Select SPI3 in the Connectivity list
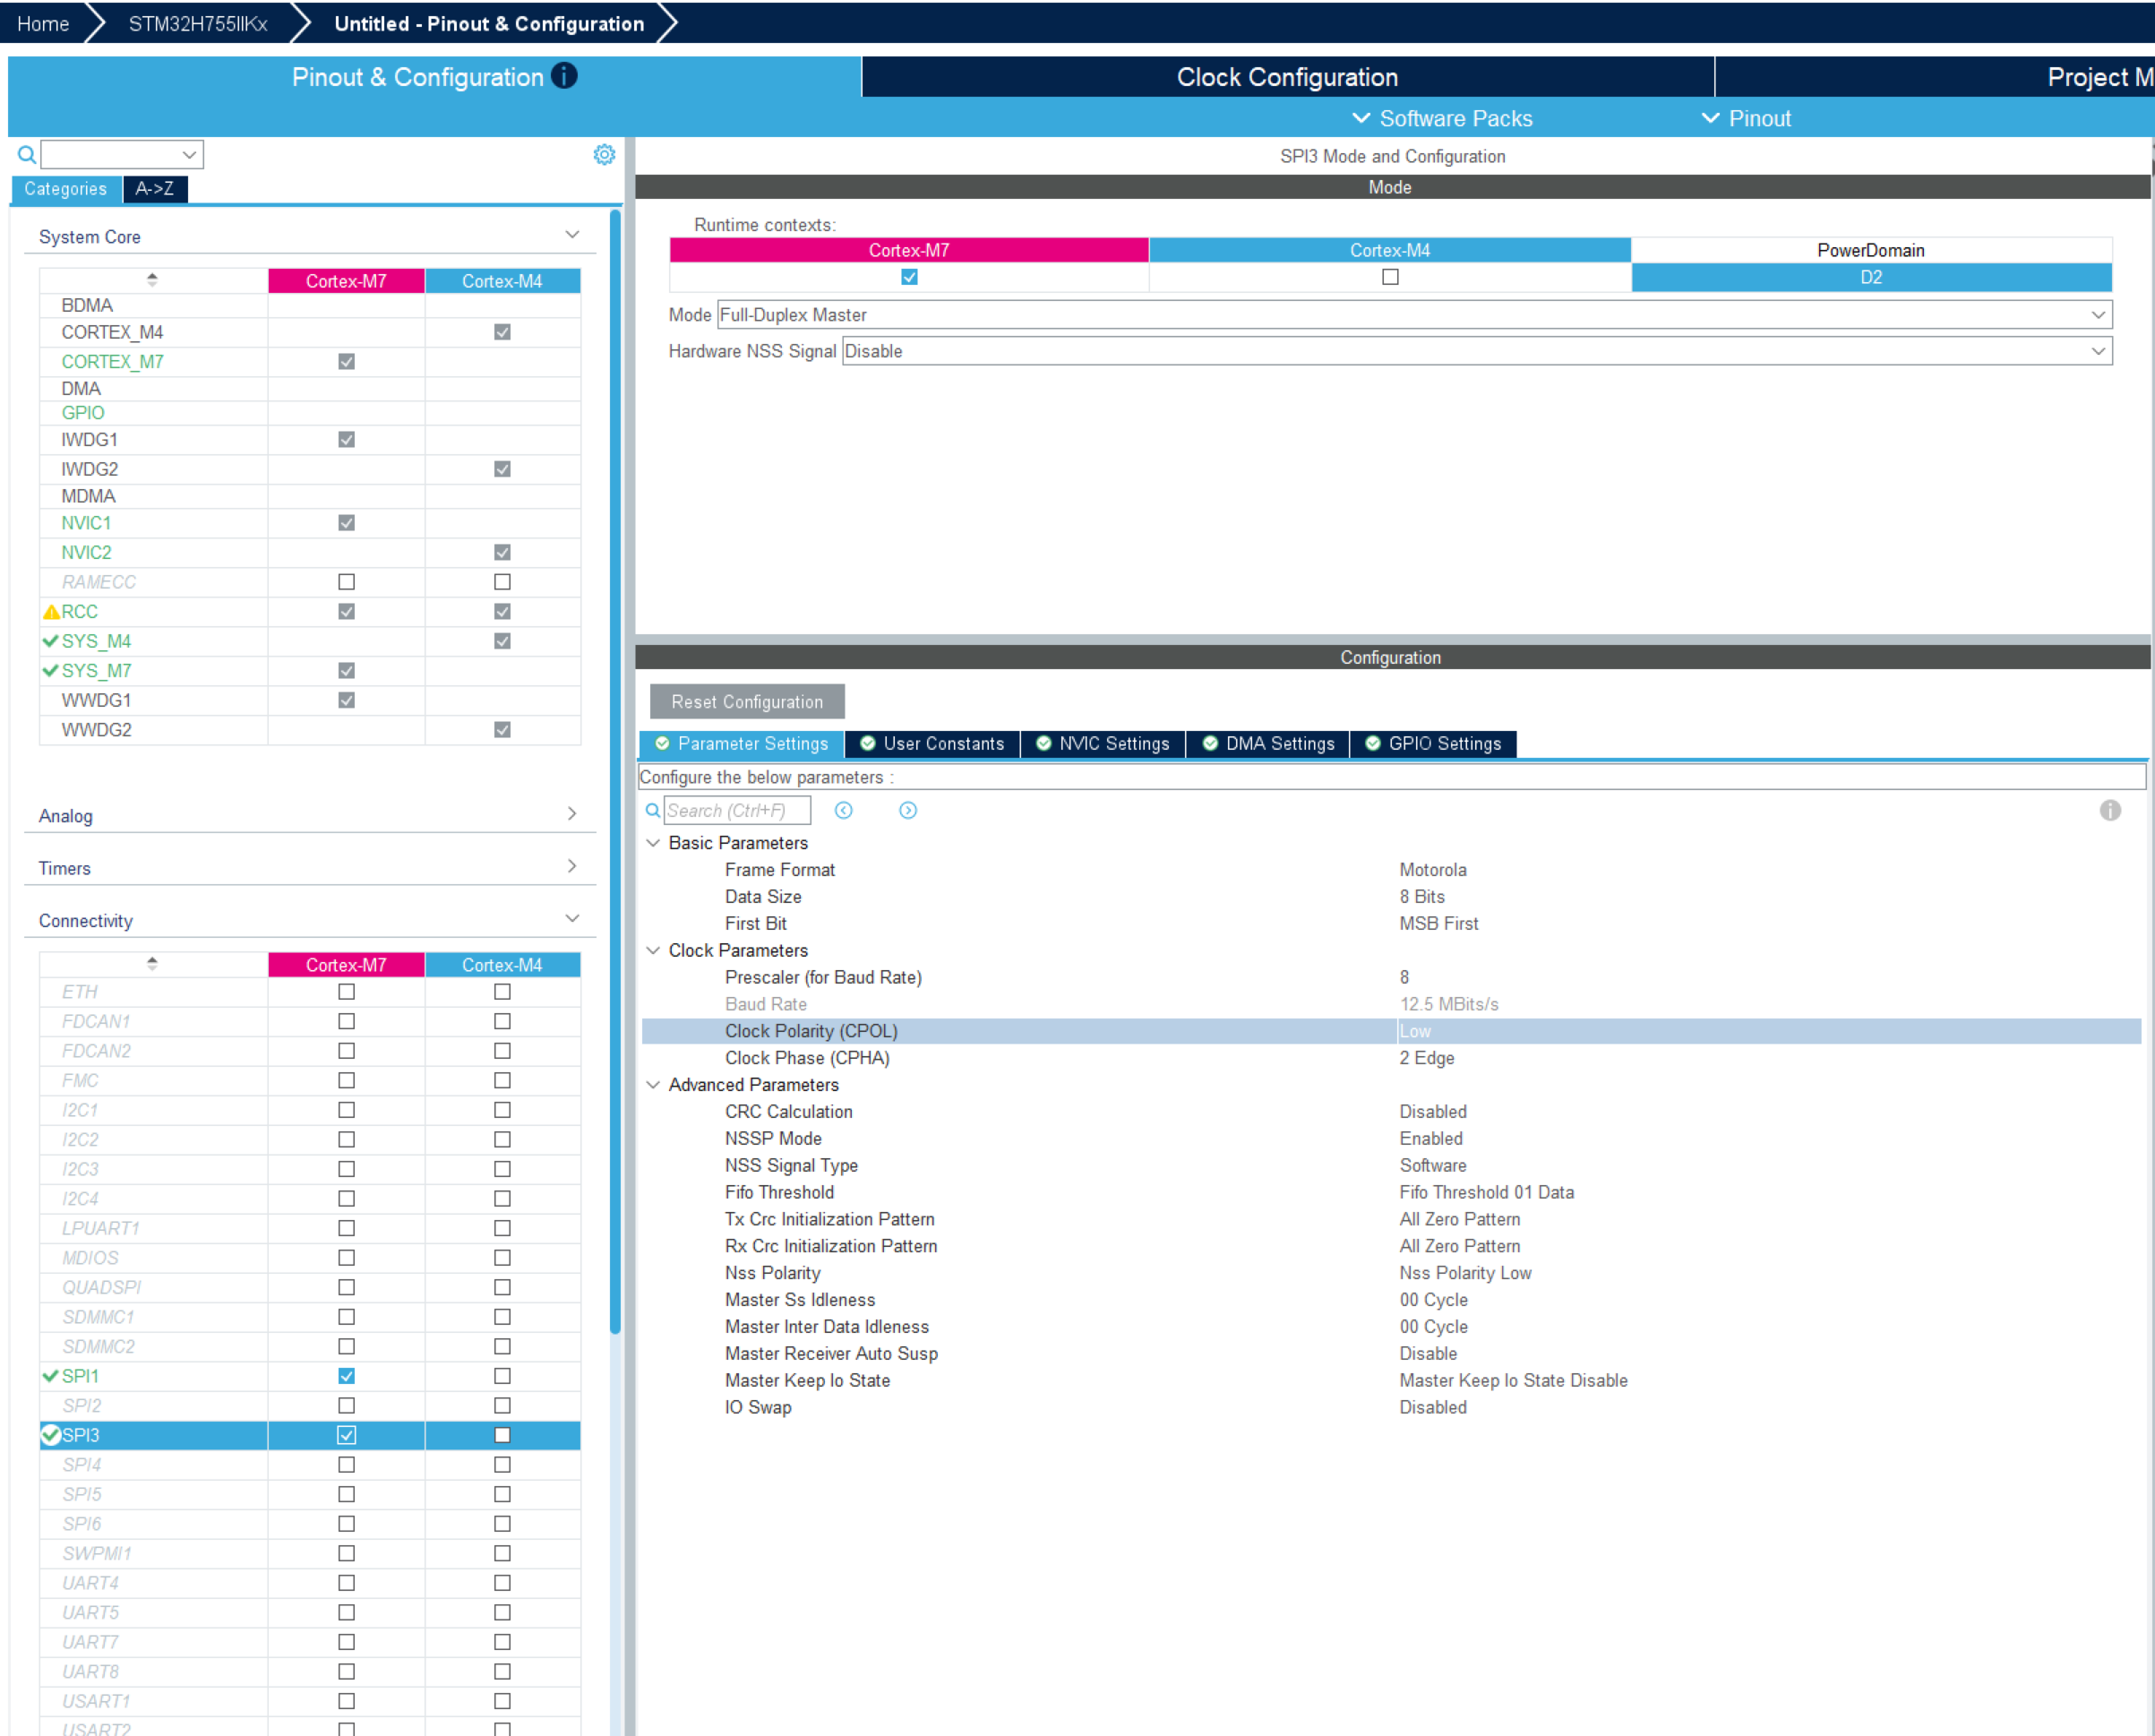The height and width of the screenshot is (1736, 2155). point(81,1435)
